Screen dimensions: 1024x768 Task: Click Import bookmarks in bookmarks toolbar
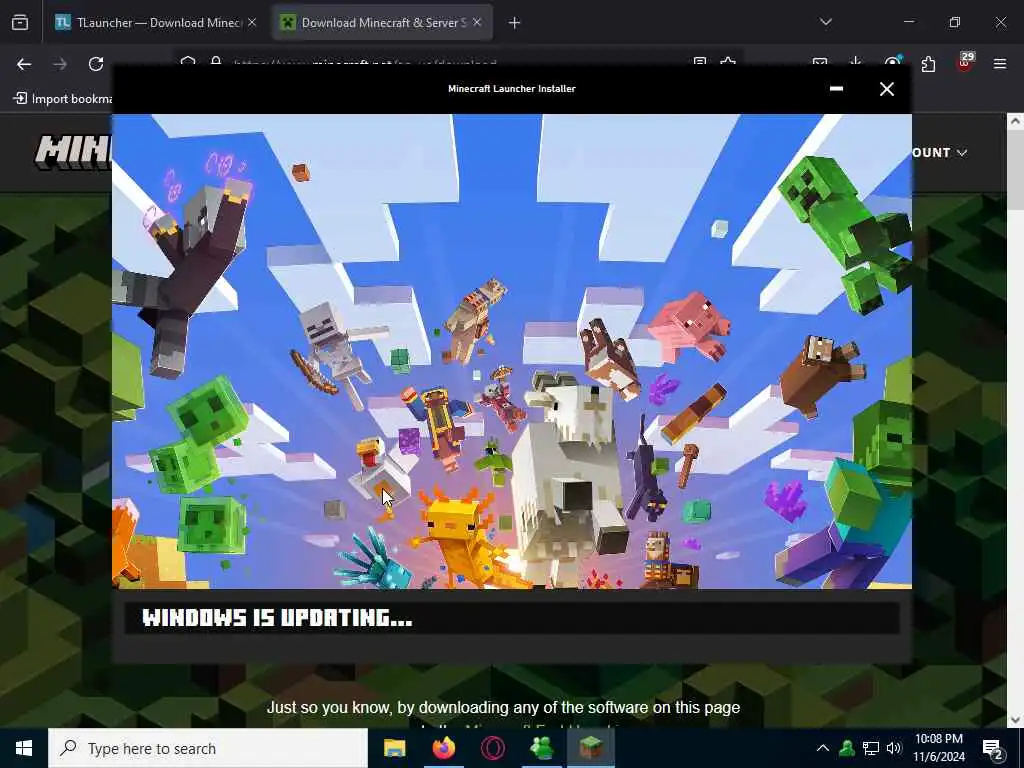click(63, 99)
